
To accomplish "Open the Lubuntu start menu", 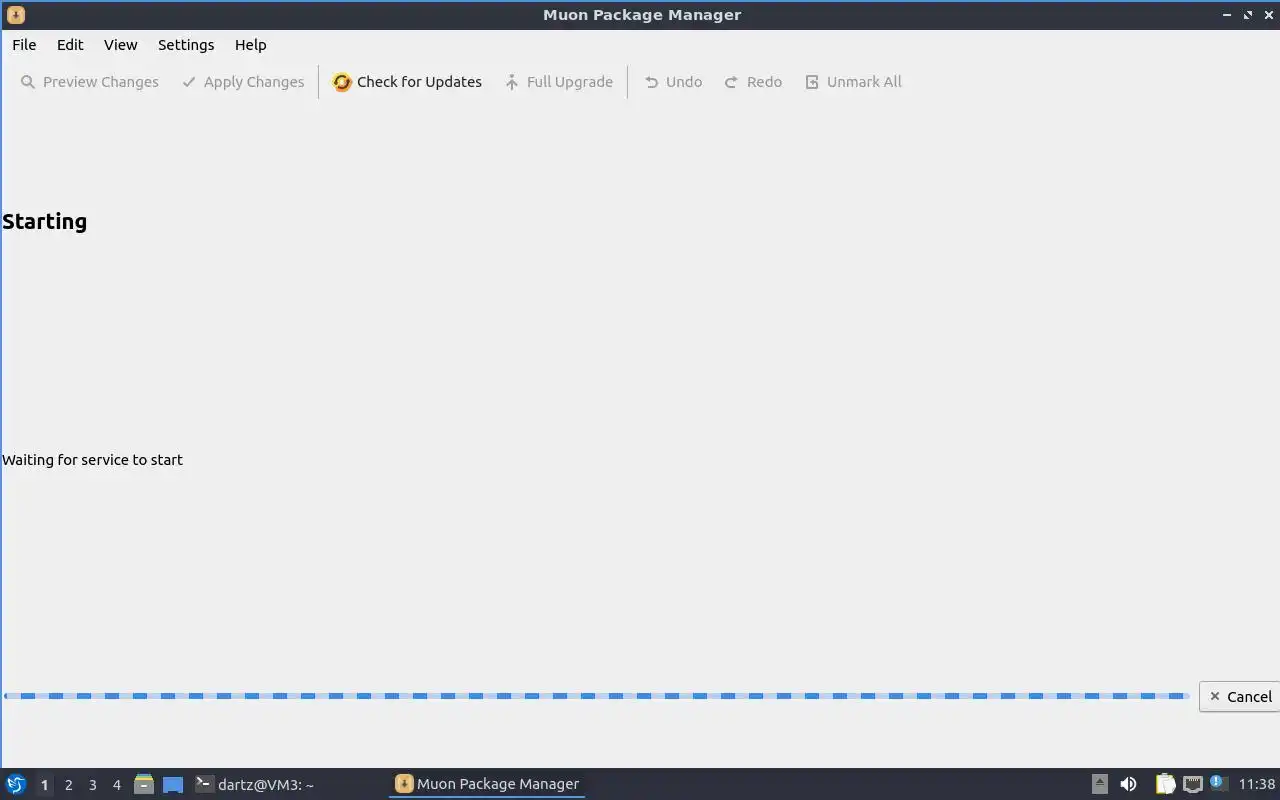I will [15, 785].
